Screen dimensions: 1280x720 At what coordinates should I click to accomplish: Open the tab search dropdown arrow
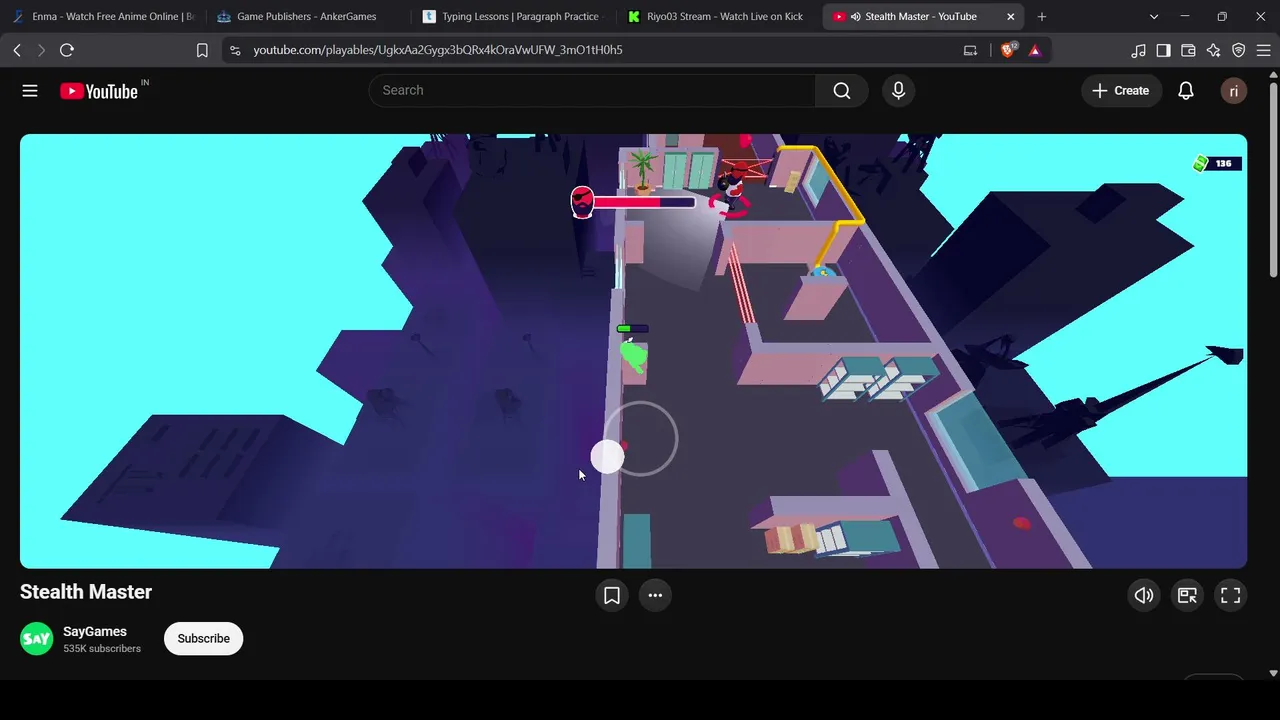(x=1154, y=17)
